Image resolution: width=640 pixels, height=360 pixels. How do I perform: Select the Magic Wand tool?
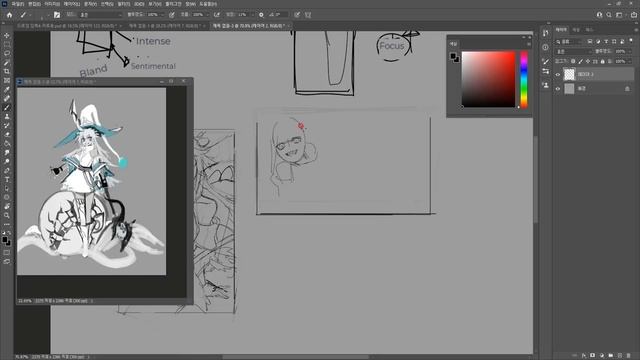coord(7,62)
